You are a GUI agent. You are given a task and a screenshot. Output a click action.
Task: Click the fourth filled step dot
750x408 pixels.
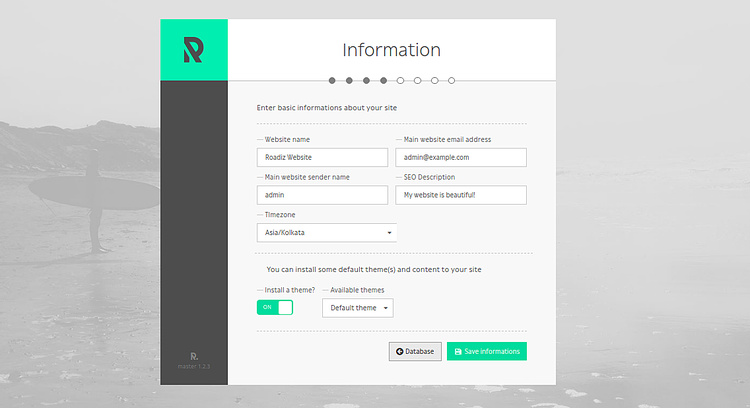383,80
